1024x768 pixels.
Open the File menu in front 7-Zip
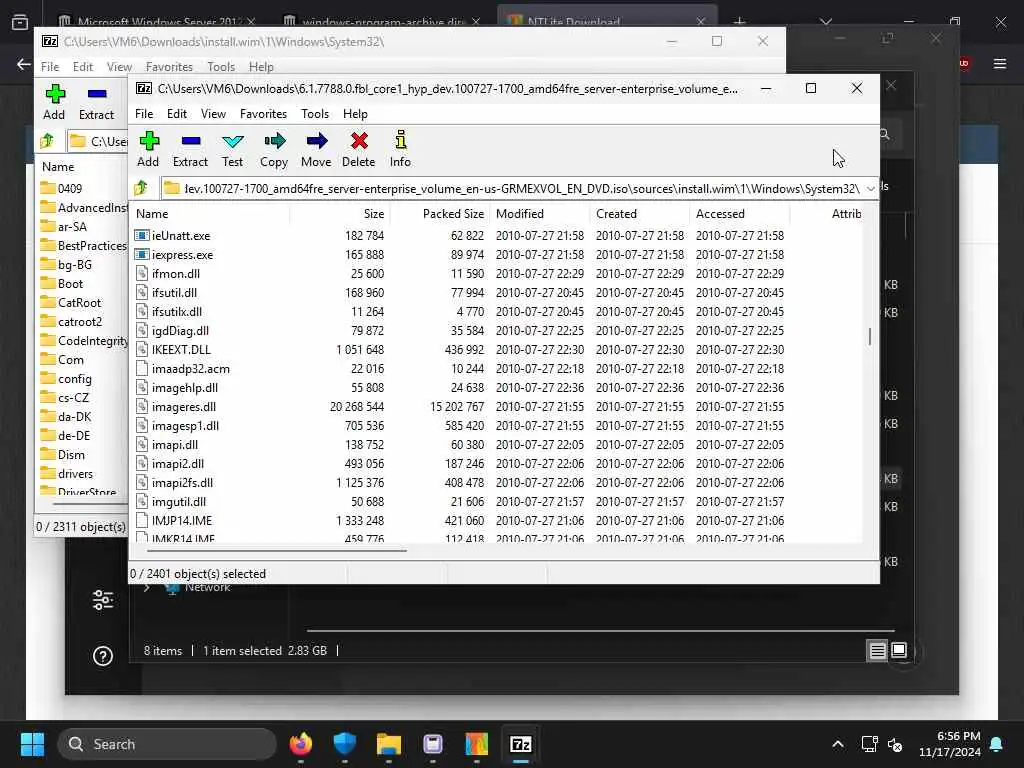click(x=144, y=114)
